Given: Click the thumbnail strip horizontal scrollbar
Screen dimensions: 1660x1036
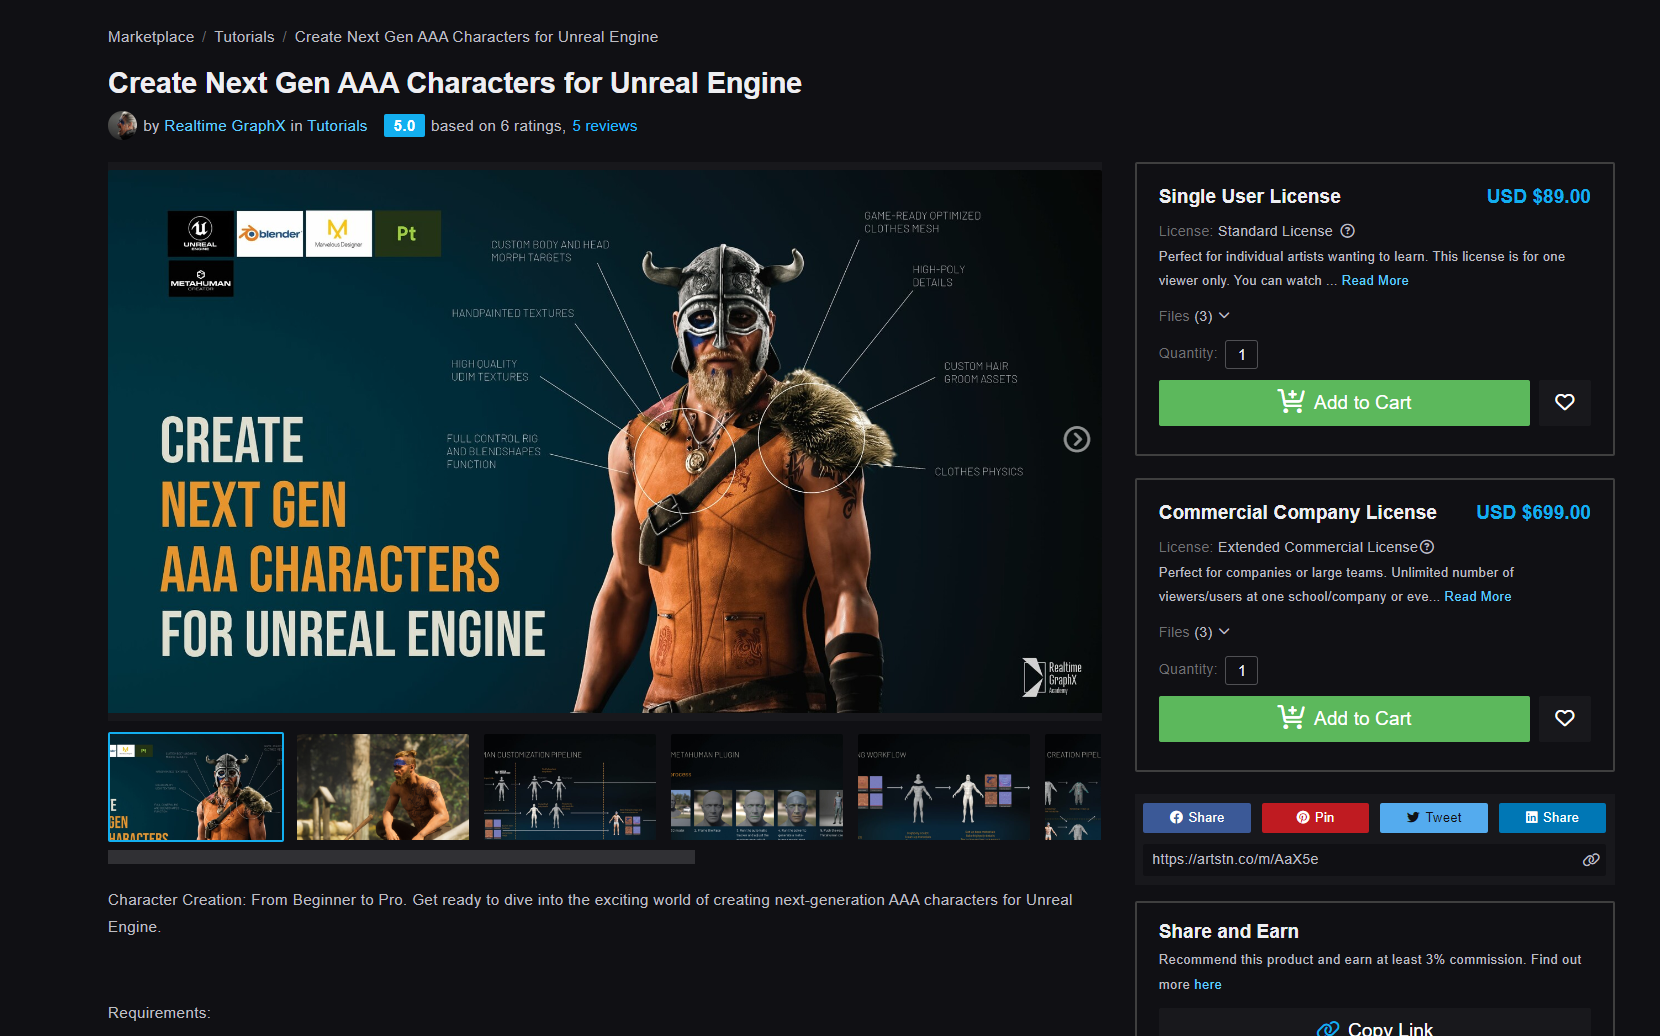Looking at the screenshot, I should click(x=401, y=857).
